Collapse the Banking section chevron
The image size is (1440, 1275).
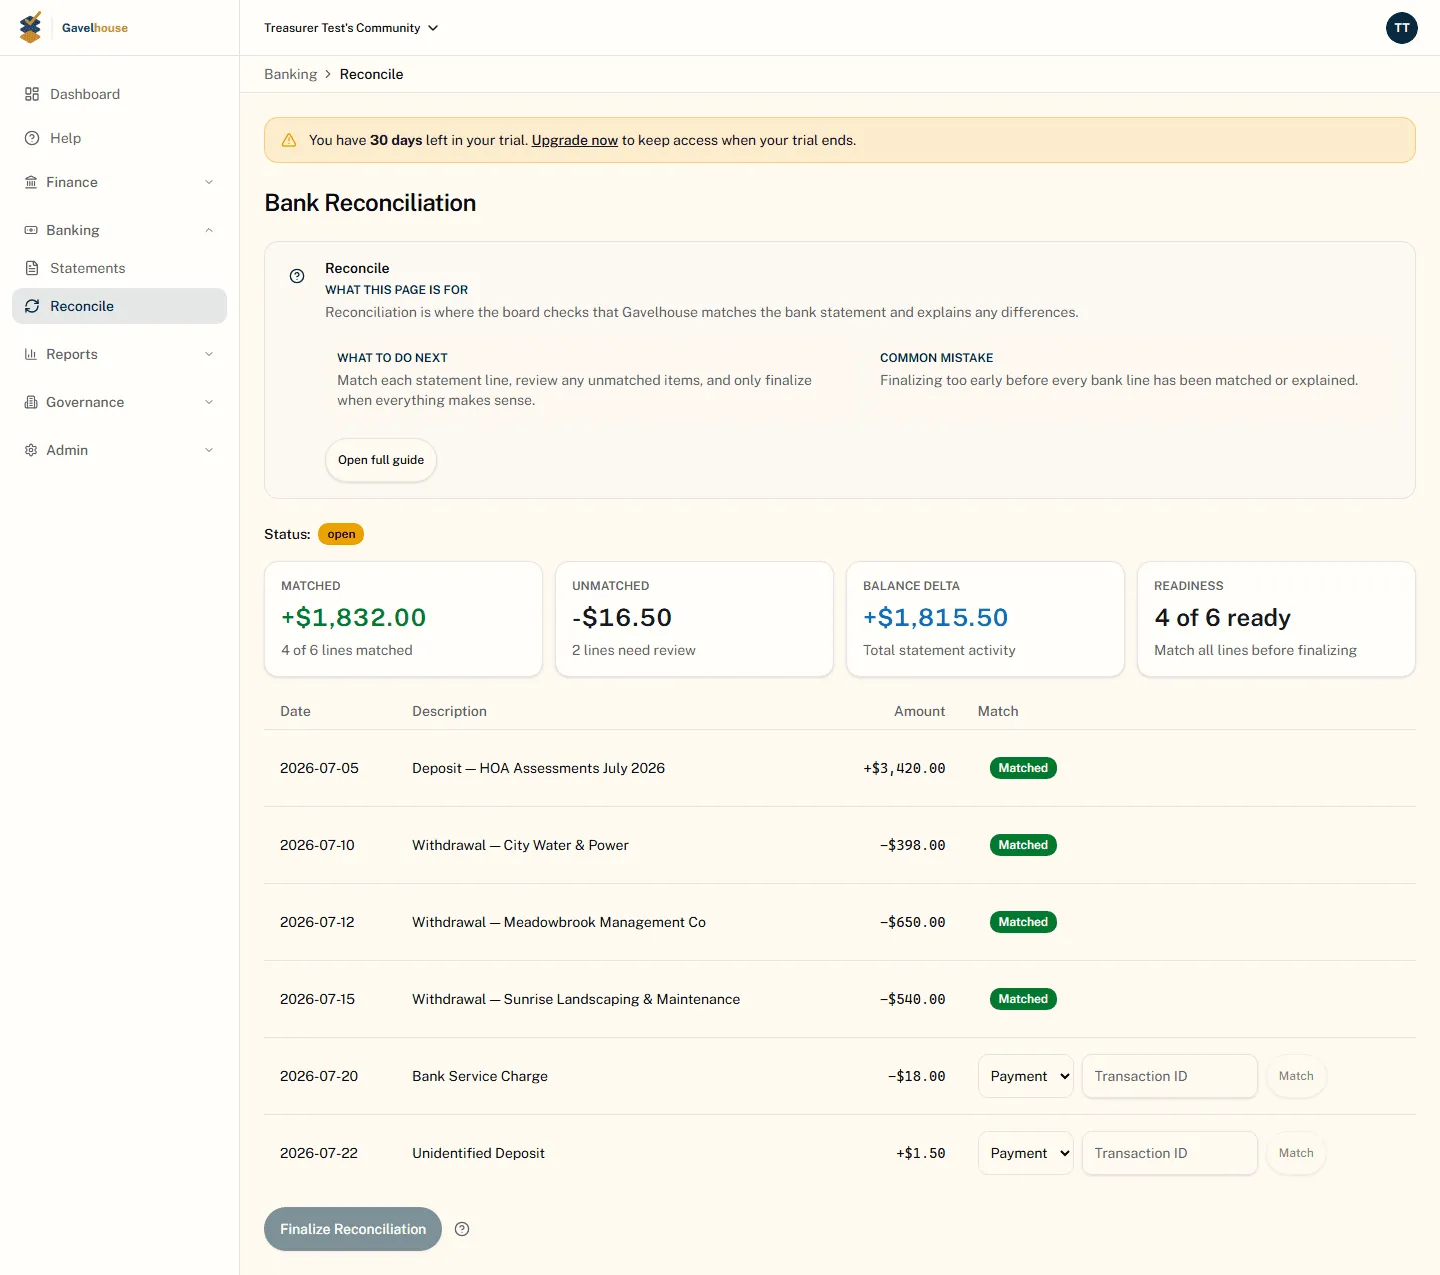click(x=209, y=230)
